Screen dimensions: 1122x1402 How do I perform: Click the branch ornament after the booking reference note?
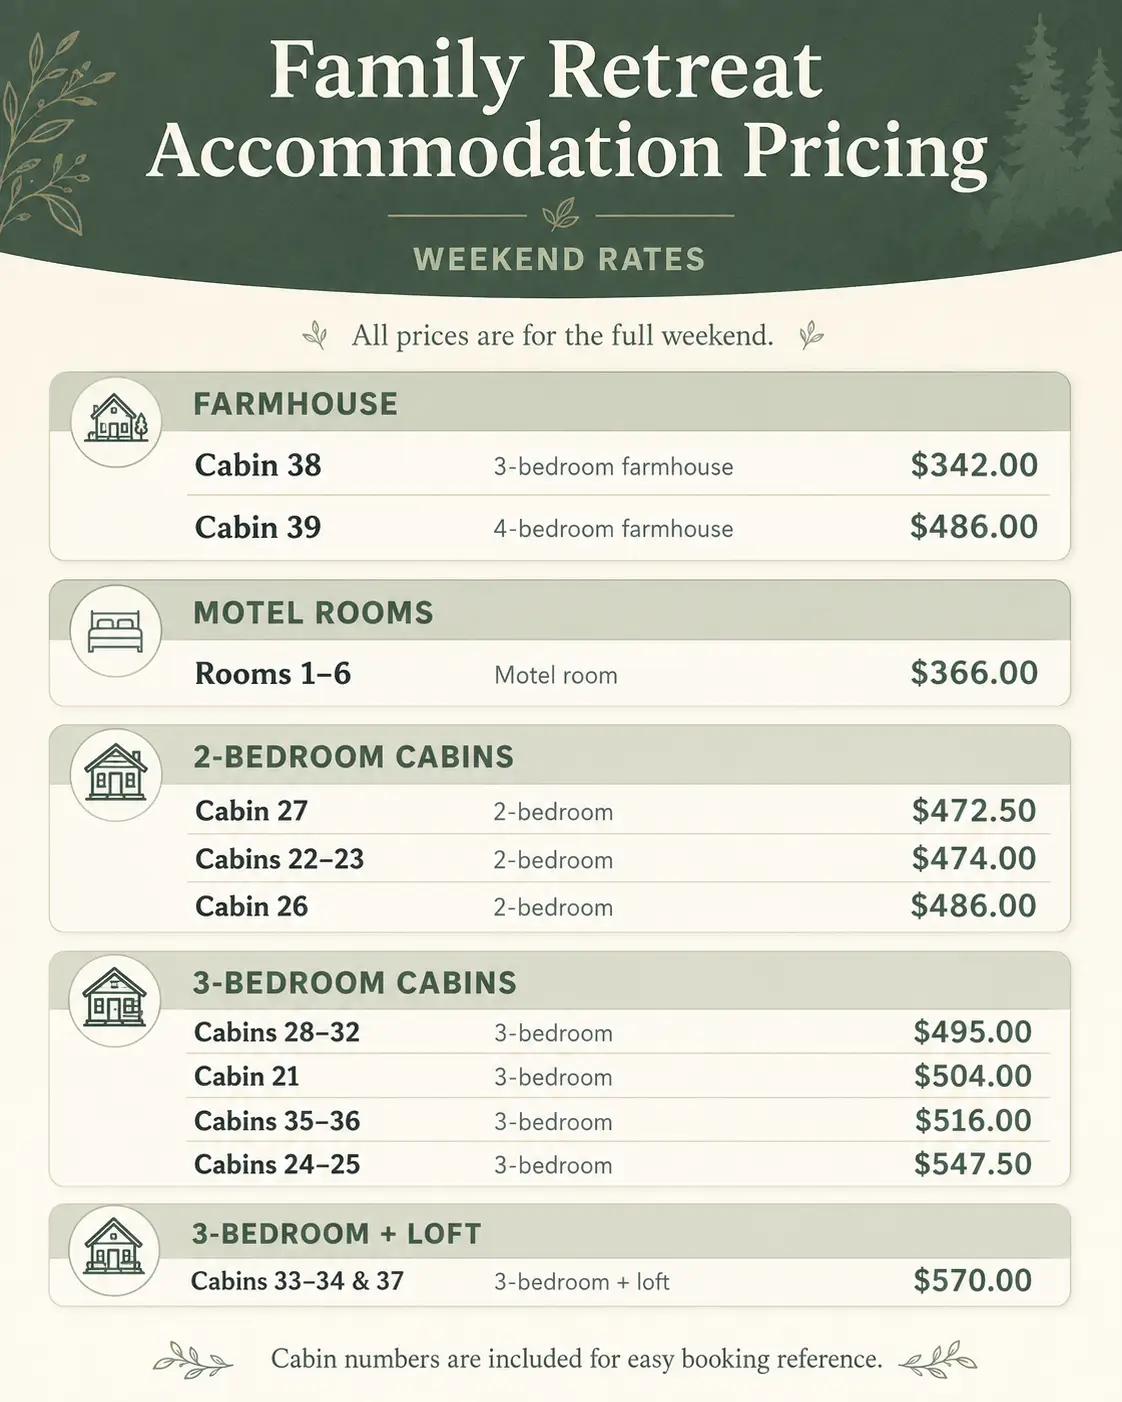tap(938, 1360)
